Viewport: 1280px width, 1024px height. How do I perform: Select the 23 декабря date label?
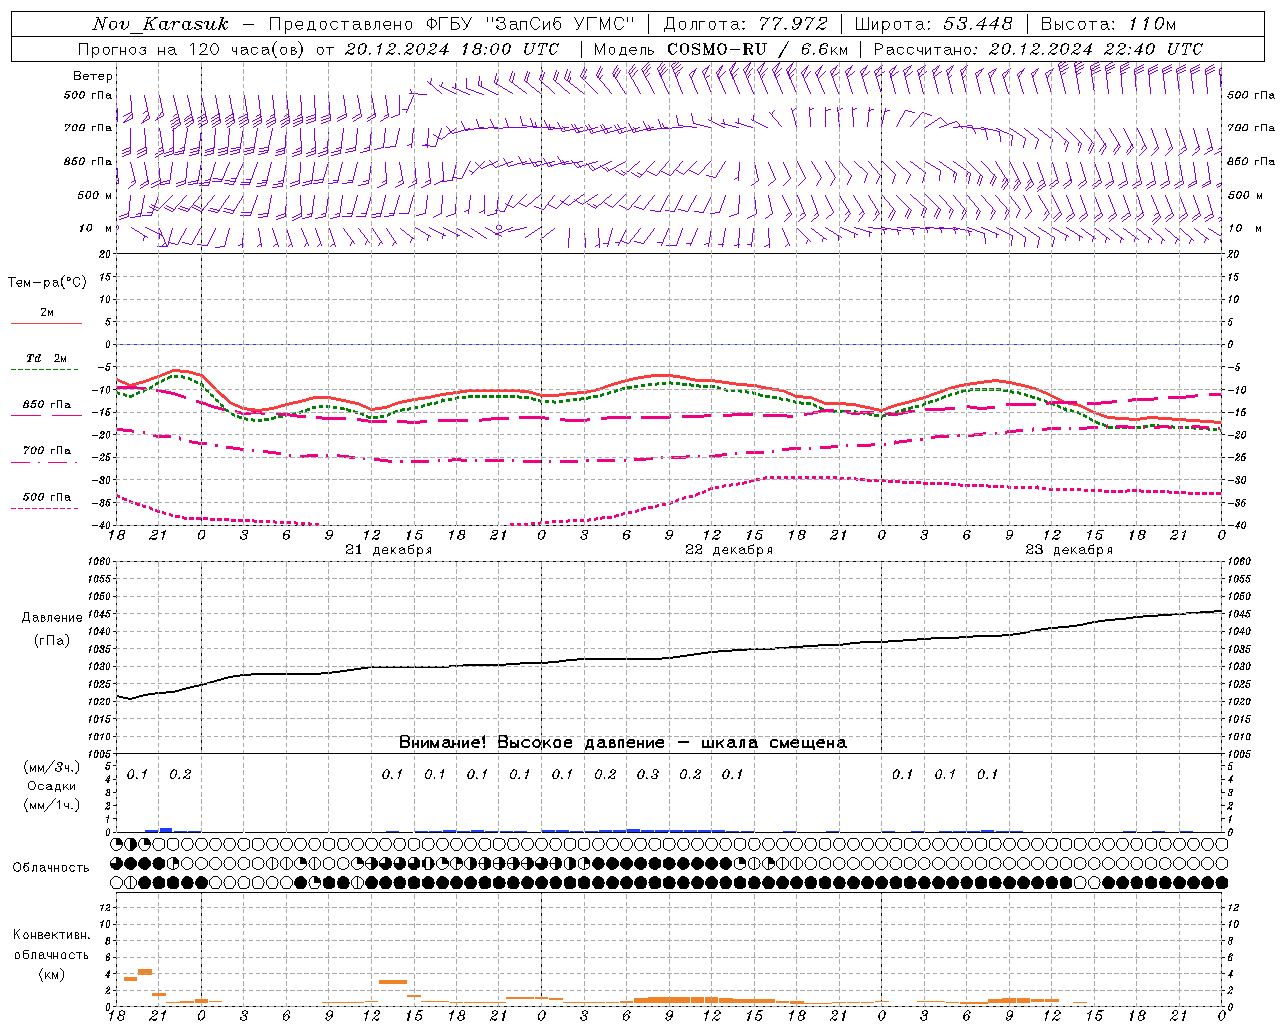tap(1069, 550)
